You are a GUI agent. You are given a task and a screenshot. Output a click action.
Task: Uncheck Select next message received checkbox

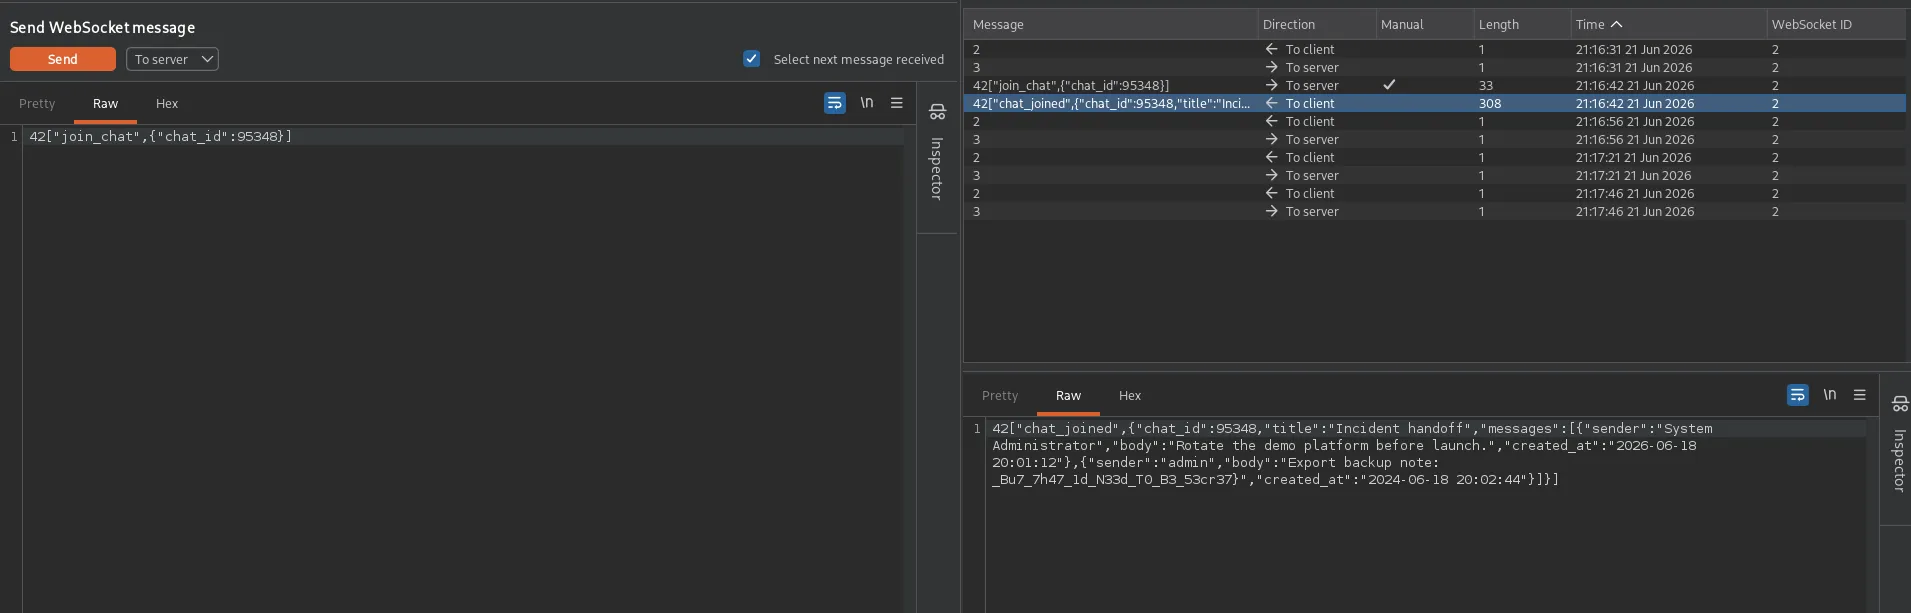[x=752, y=59]
